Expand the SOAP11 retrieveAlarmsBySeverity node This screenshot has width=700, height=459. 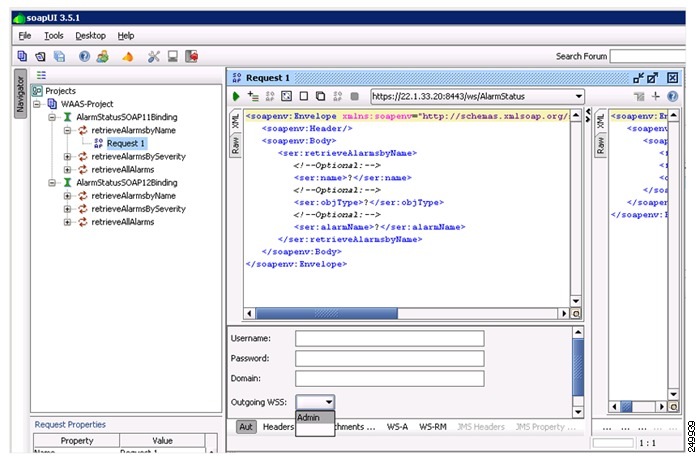coord(67,157)
